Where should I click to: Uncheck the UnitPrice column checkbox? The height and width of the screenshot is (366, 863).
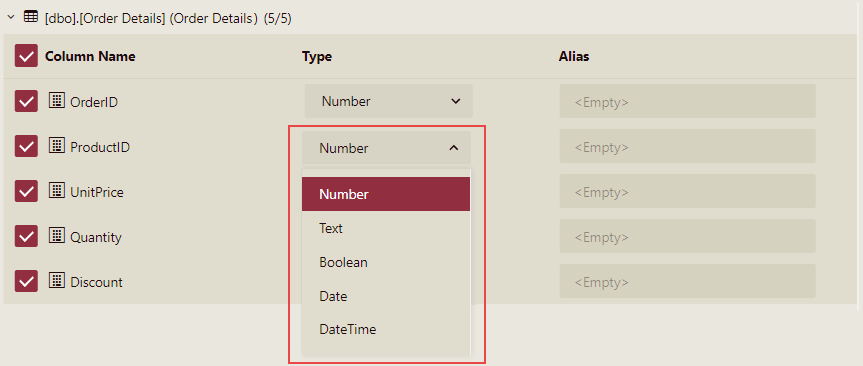point(26,192)
